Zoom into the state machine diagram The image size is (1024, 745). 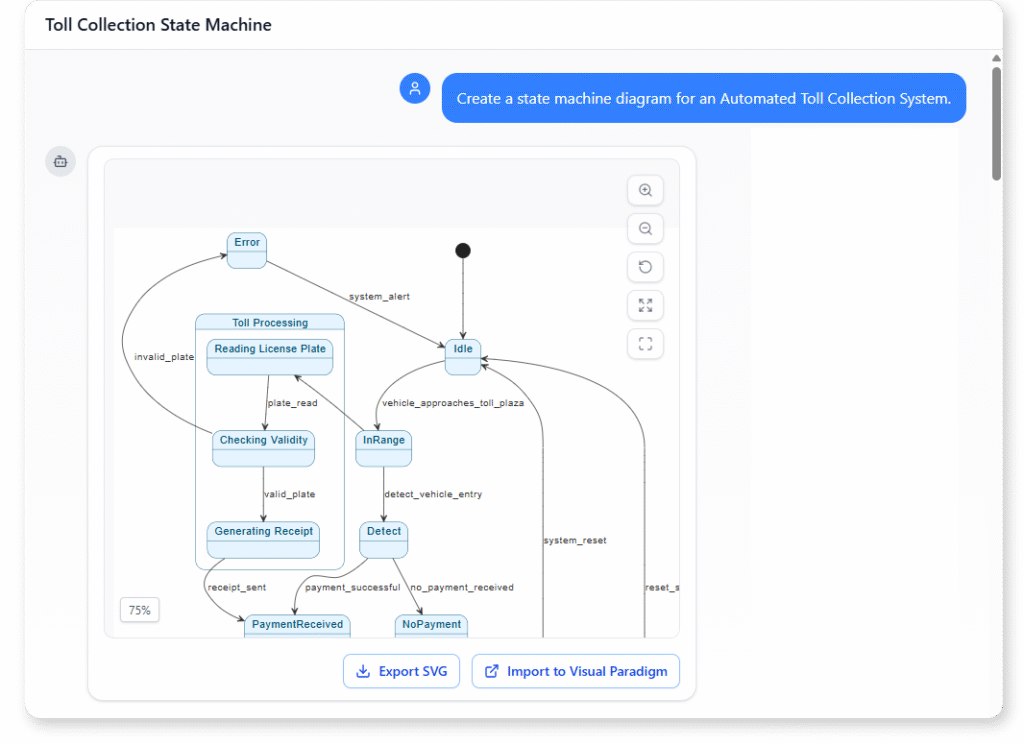point(645,190)
